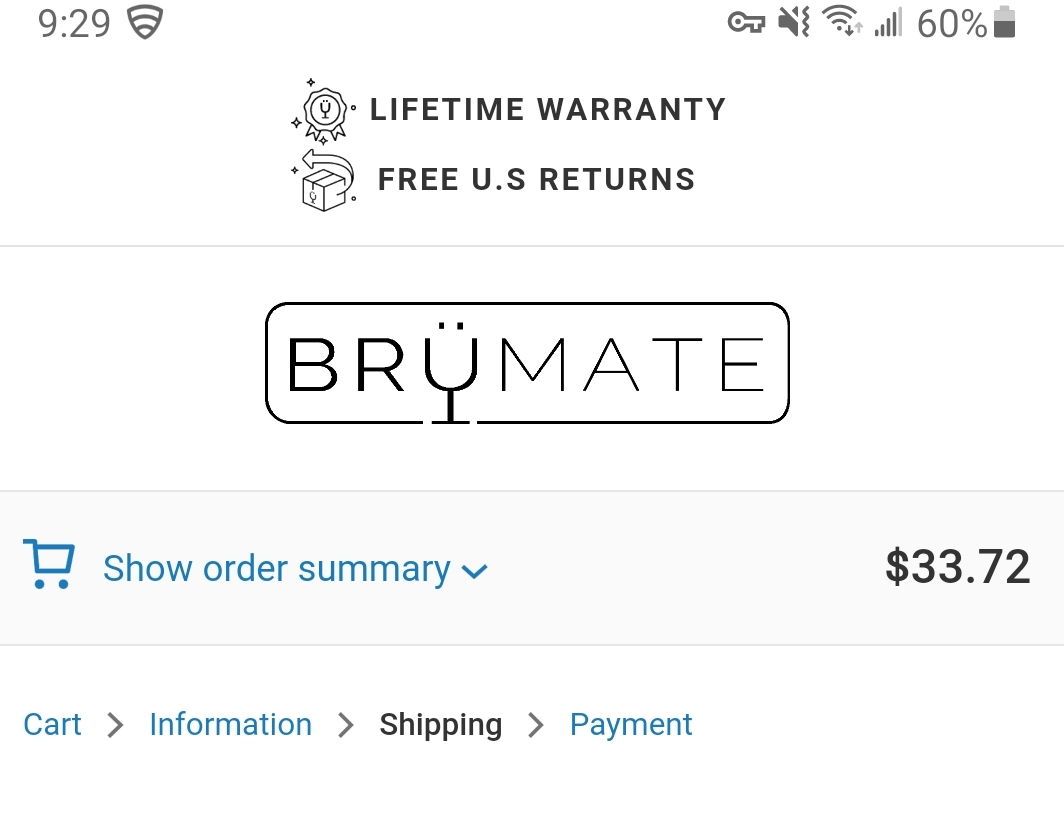Tap the cellular signal bars icon
This screenshot has height=840, width=1064.
coord(888,22)
